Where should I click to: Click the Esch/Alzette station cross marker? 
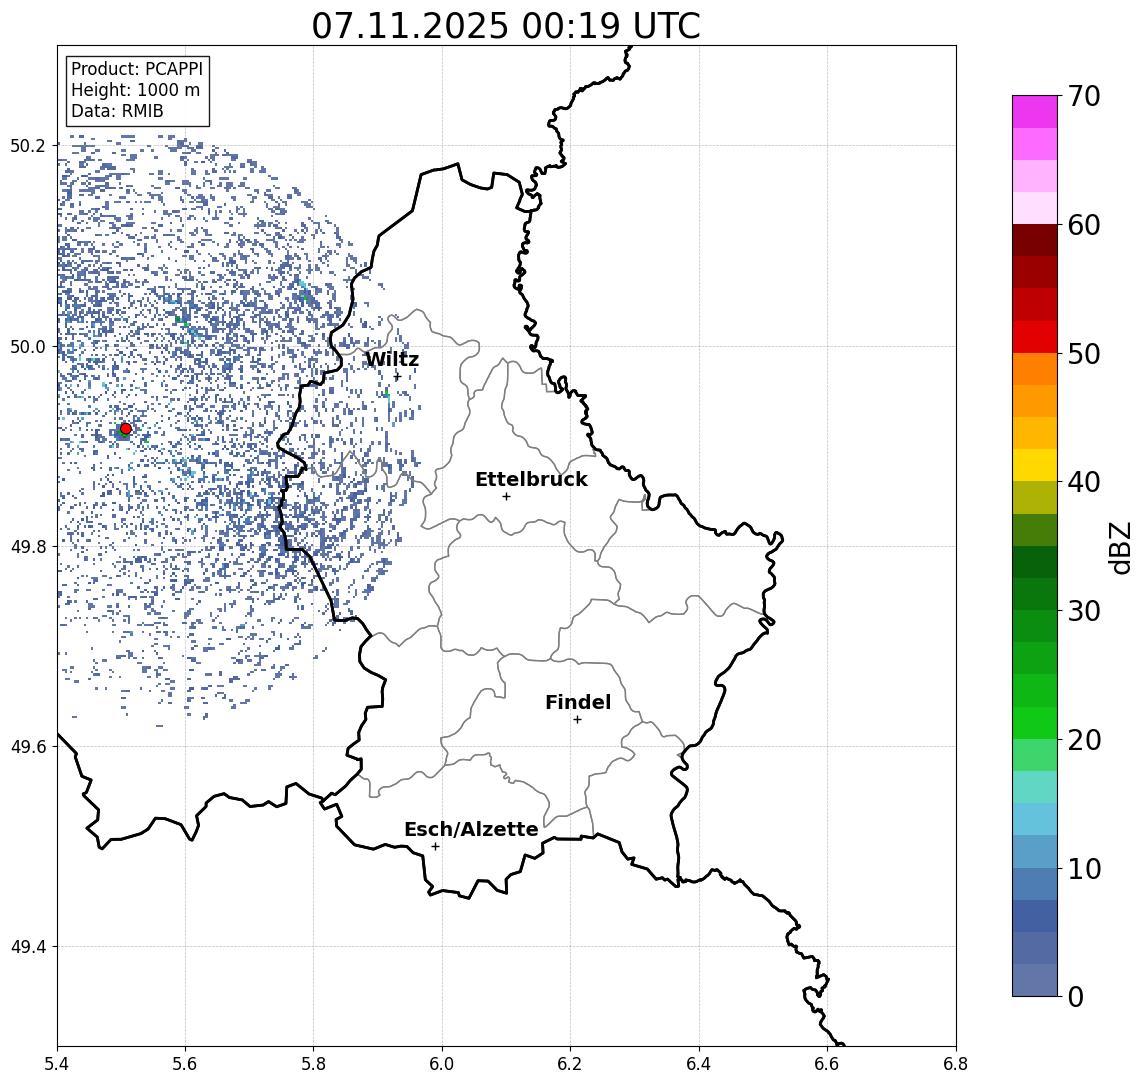click(x=435, y=847)
